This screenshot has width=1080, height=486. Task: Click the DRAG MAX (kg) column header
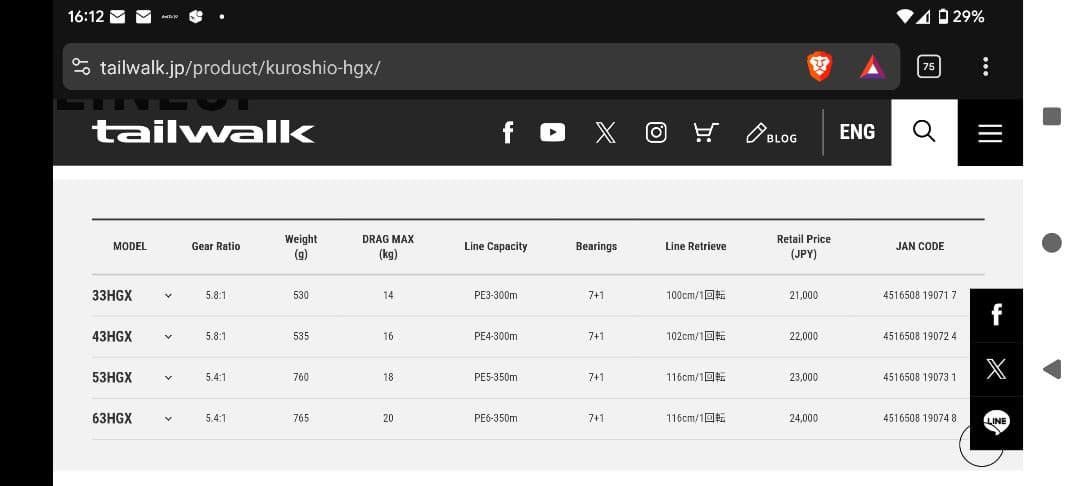pos(388,246)
